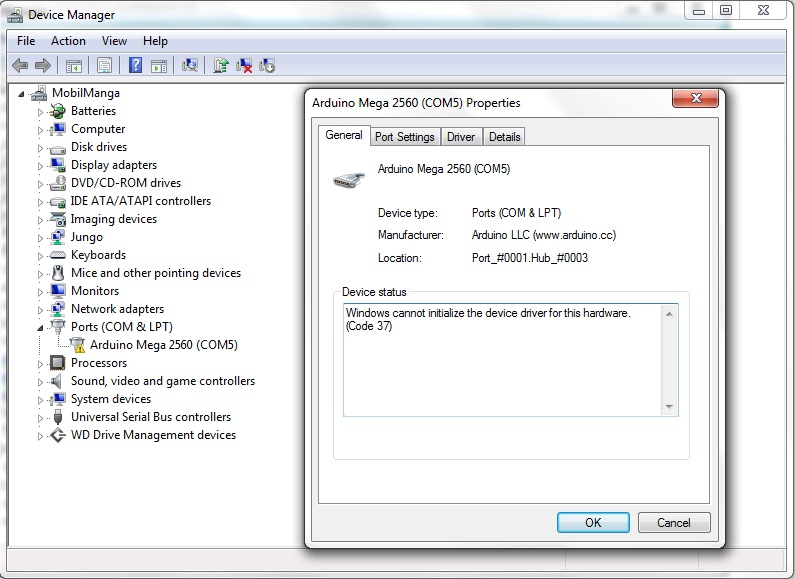795x579 pixels.
Task: Select the MobilManga computer name
Action: tap(86, 93)
